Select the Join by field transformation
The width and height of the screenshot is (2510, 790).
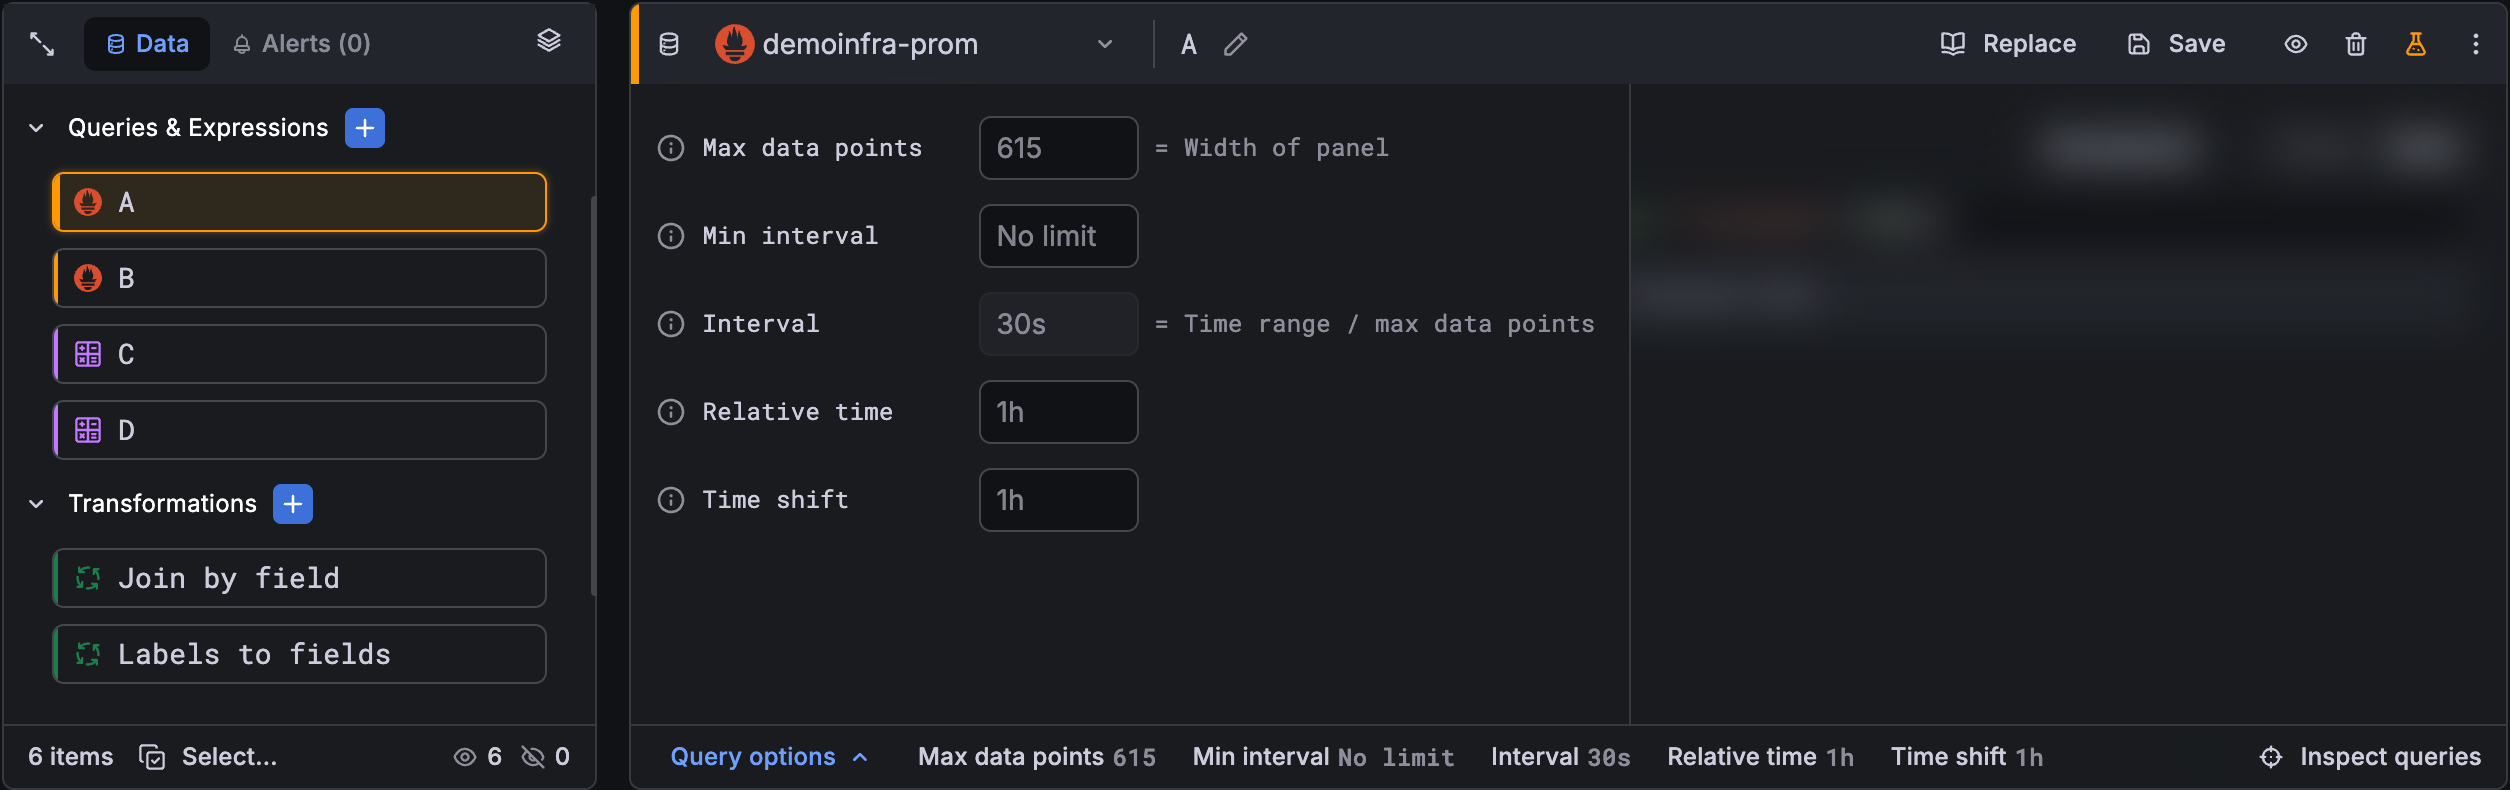click(300, 578)
